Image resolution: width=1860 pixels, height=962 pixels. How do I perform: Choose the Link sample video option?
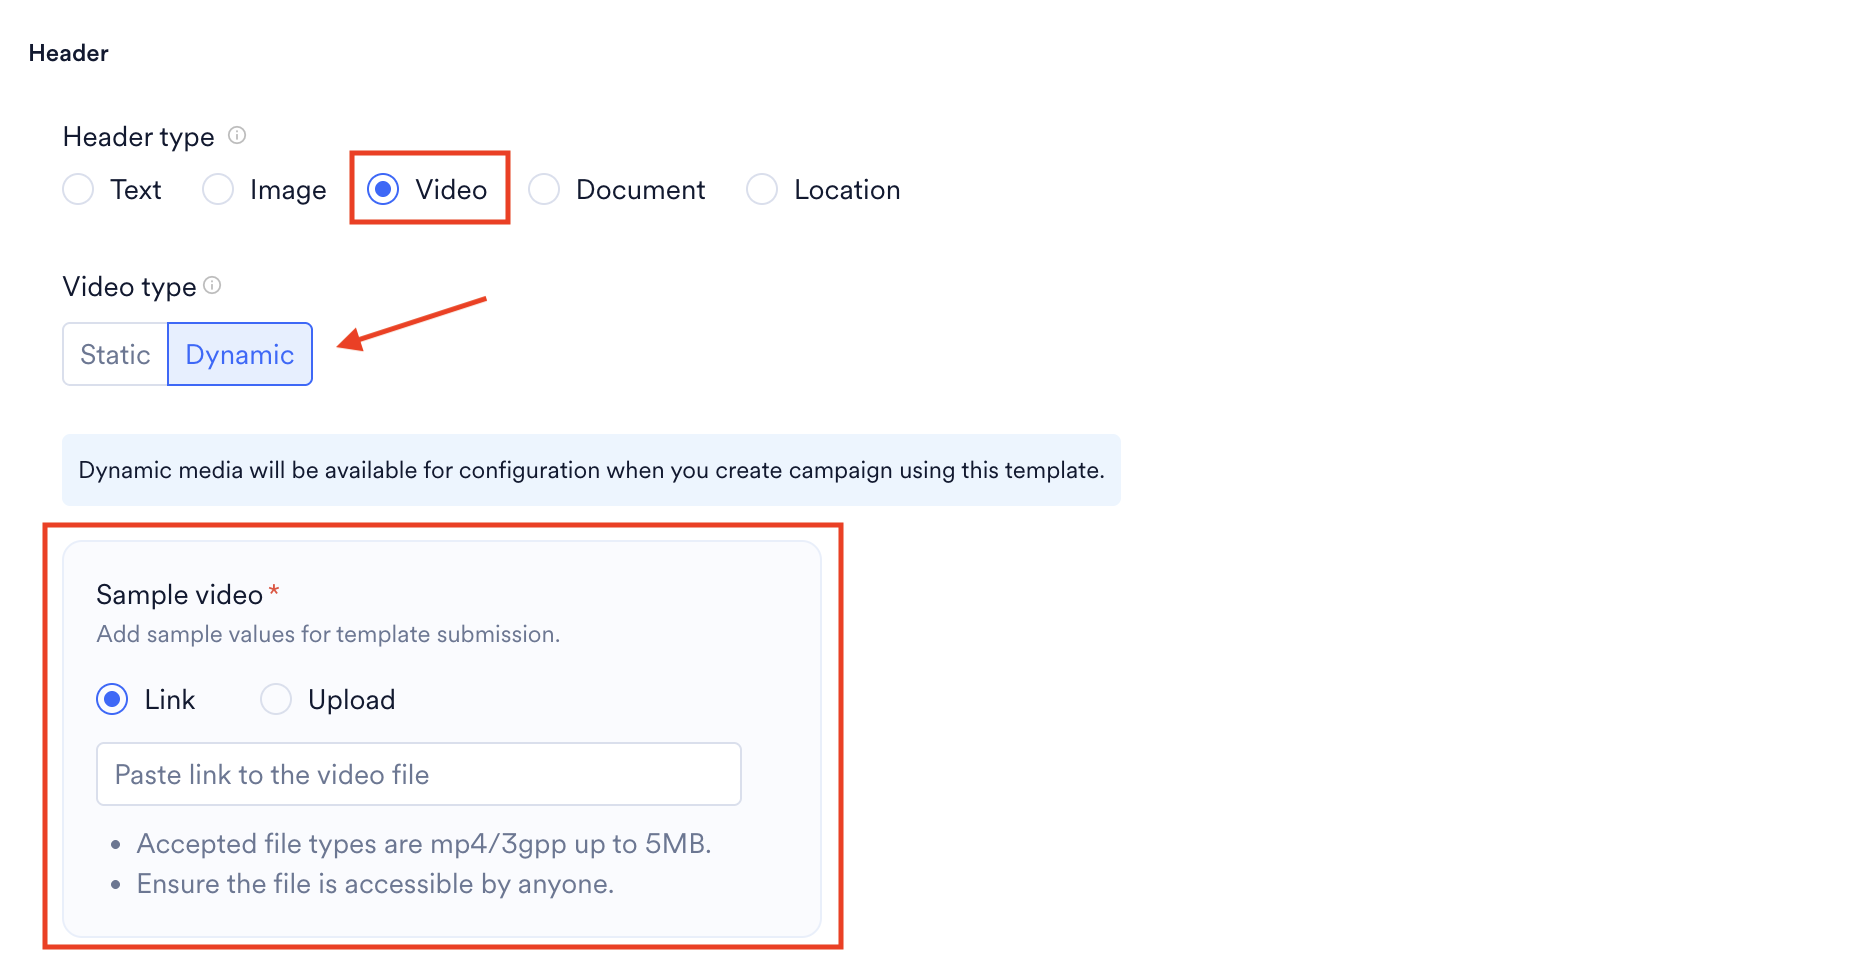coord(112,699)
